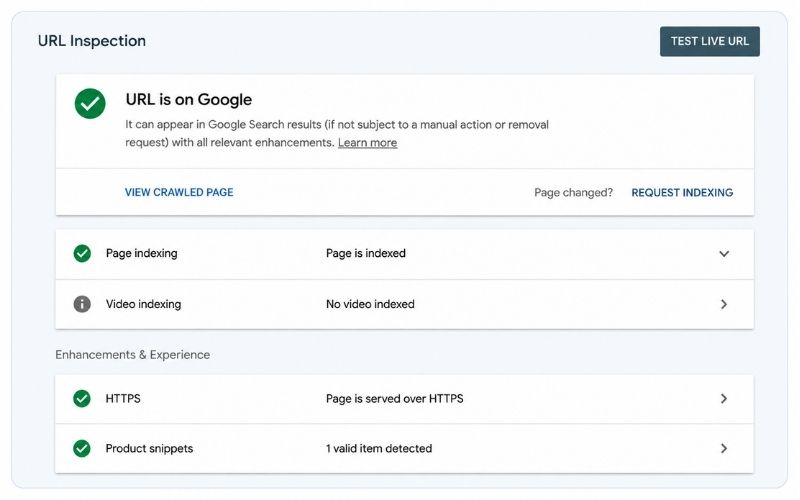Click the 'Page changed?' text
Viewport: 800px width, 500px height.
point(573,193)
